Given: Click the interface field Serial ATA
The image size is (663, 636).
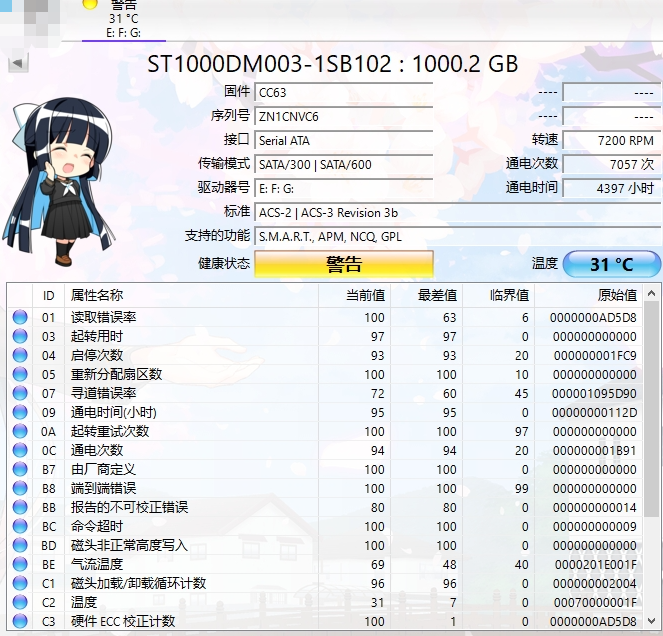Looking at the screenshot, I should click(x=344, y=140).
